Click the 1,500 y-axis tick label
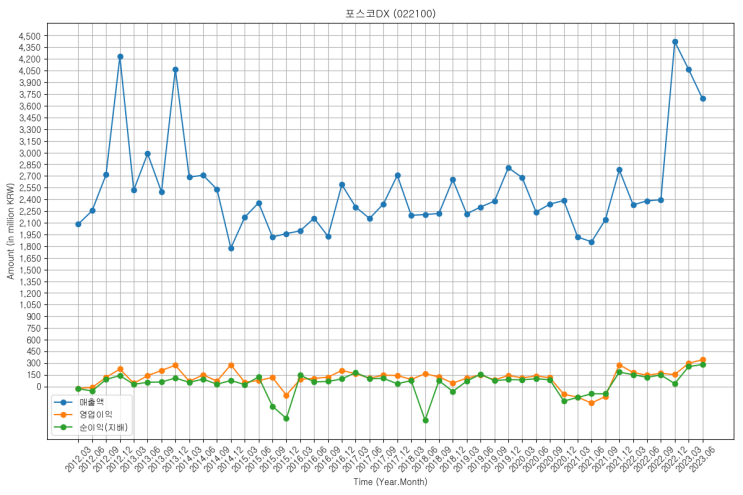 click(x=29, y=270)
